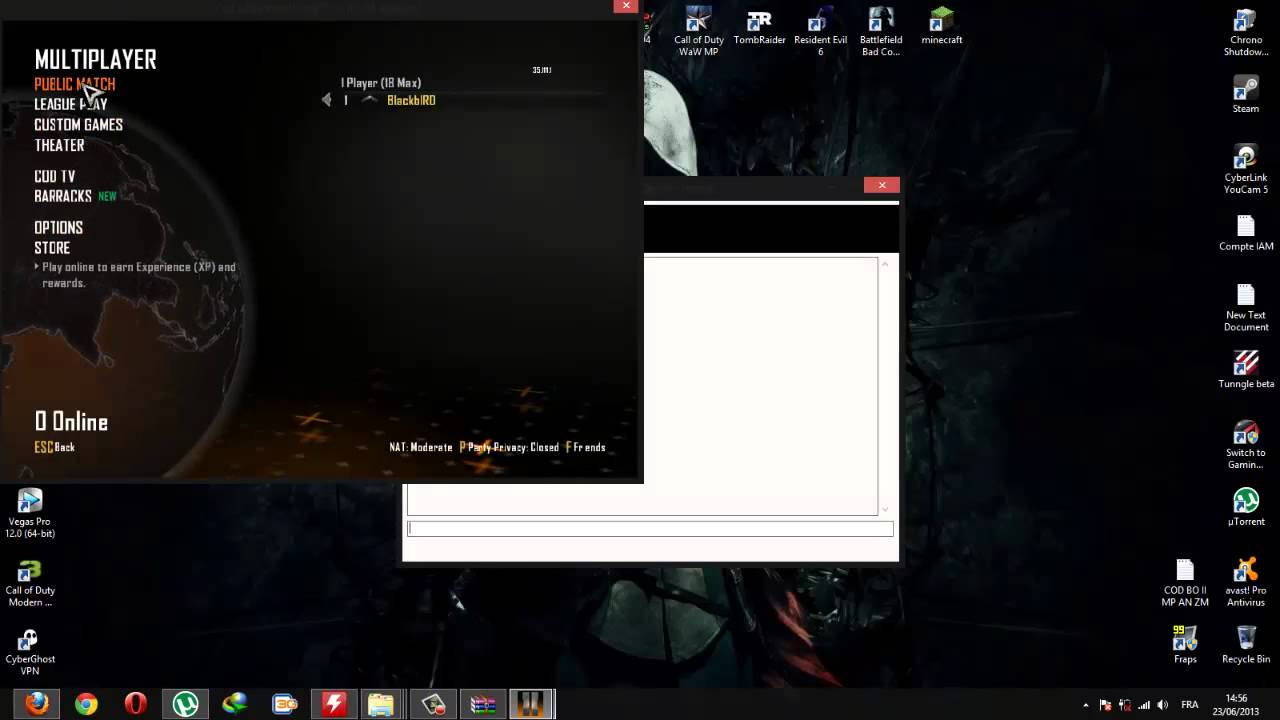Open the screen recorder taskbar icon

click(x=433, y=704)
